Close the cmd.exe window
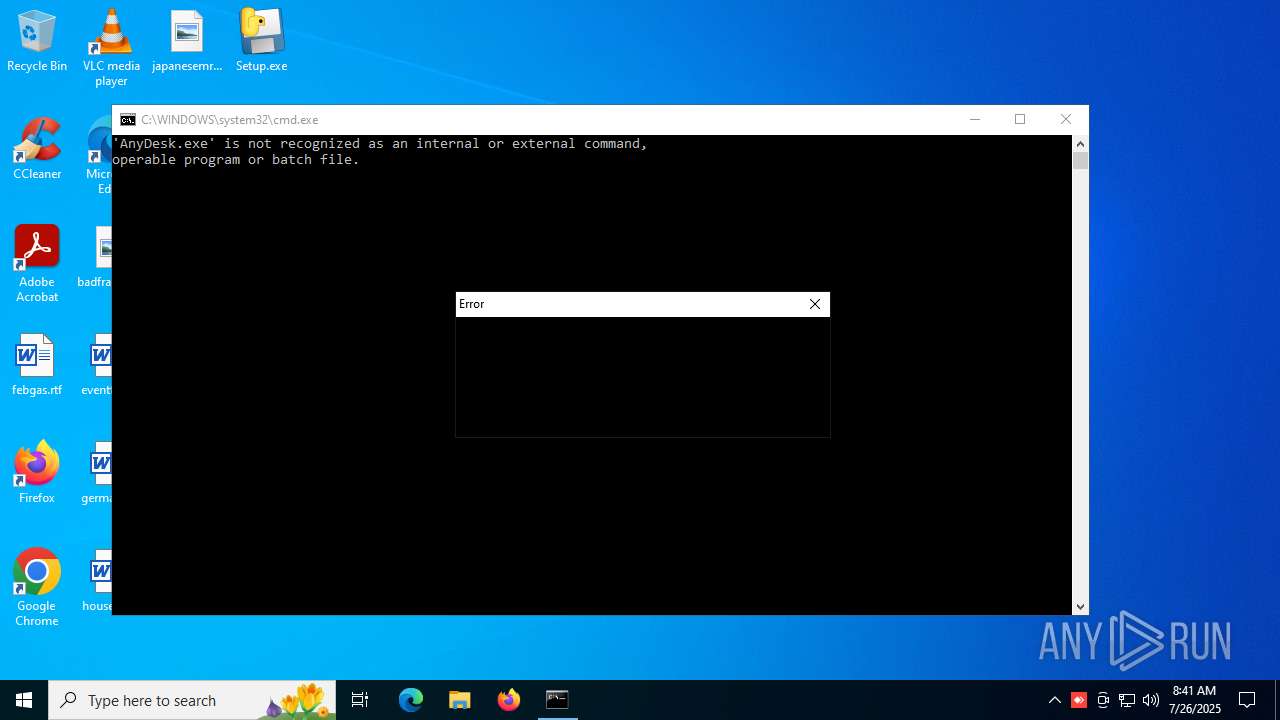The width and height of the screenshot is (1280, 720). (x=1066, y=120)
